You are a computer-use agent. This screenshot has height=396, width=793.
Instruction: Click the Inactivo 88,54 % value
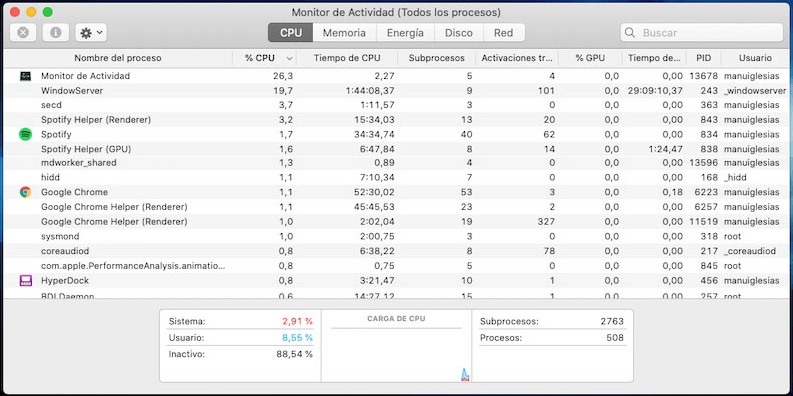(x=294, y=354)
